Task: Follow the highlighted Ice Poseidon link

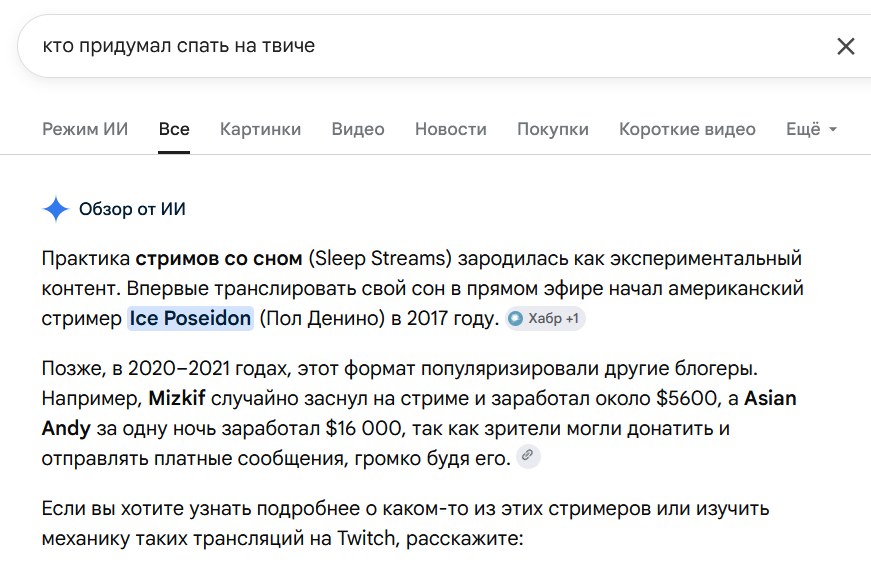Action: tap(190, 319)
